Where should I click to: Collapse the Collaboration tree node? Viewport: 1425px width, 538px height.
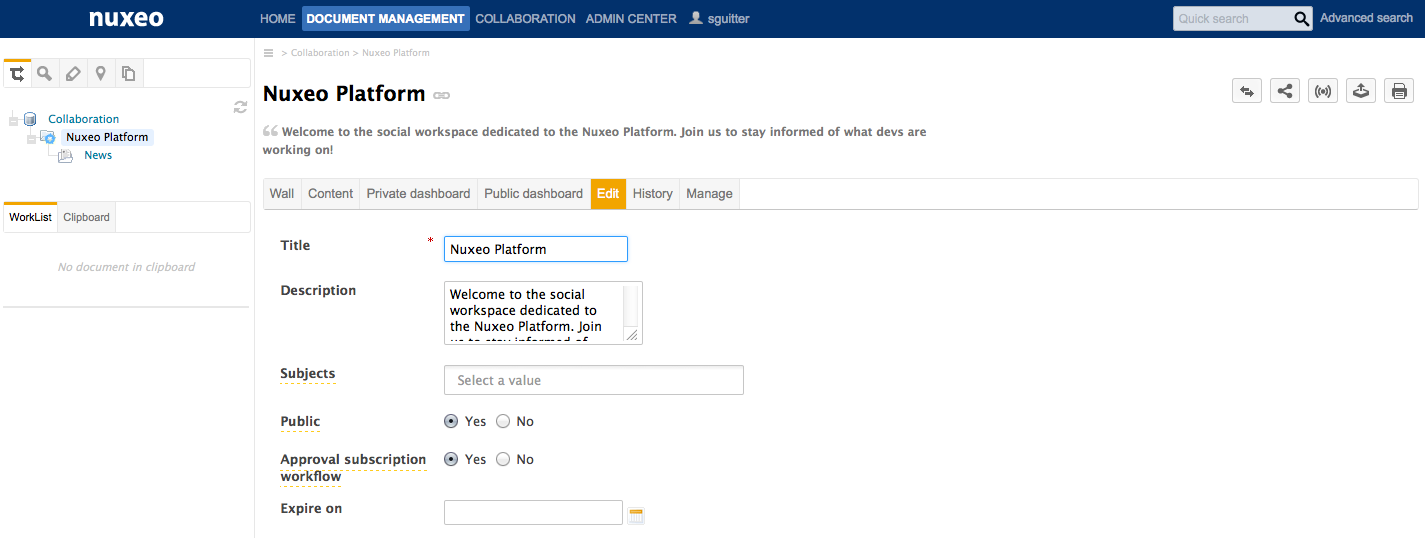click(x=13, y=120)
